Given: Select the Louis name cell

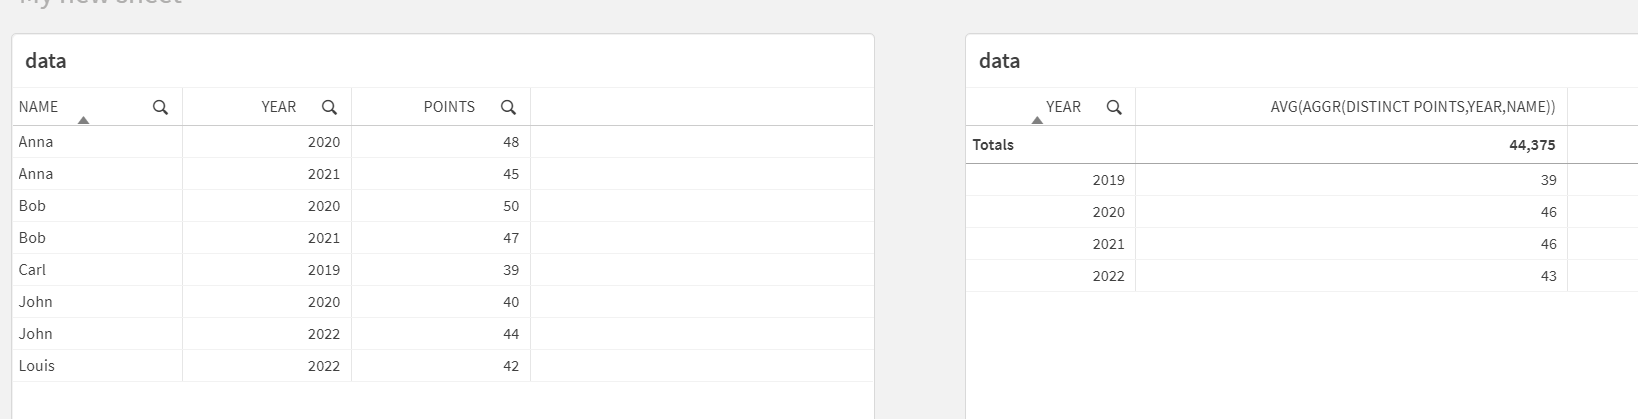Looking at the screenshot, I should (37, 366).
